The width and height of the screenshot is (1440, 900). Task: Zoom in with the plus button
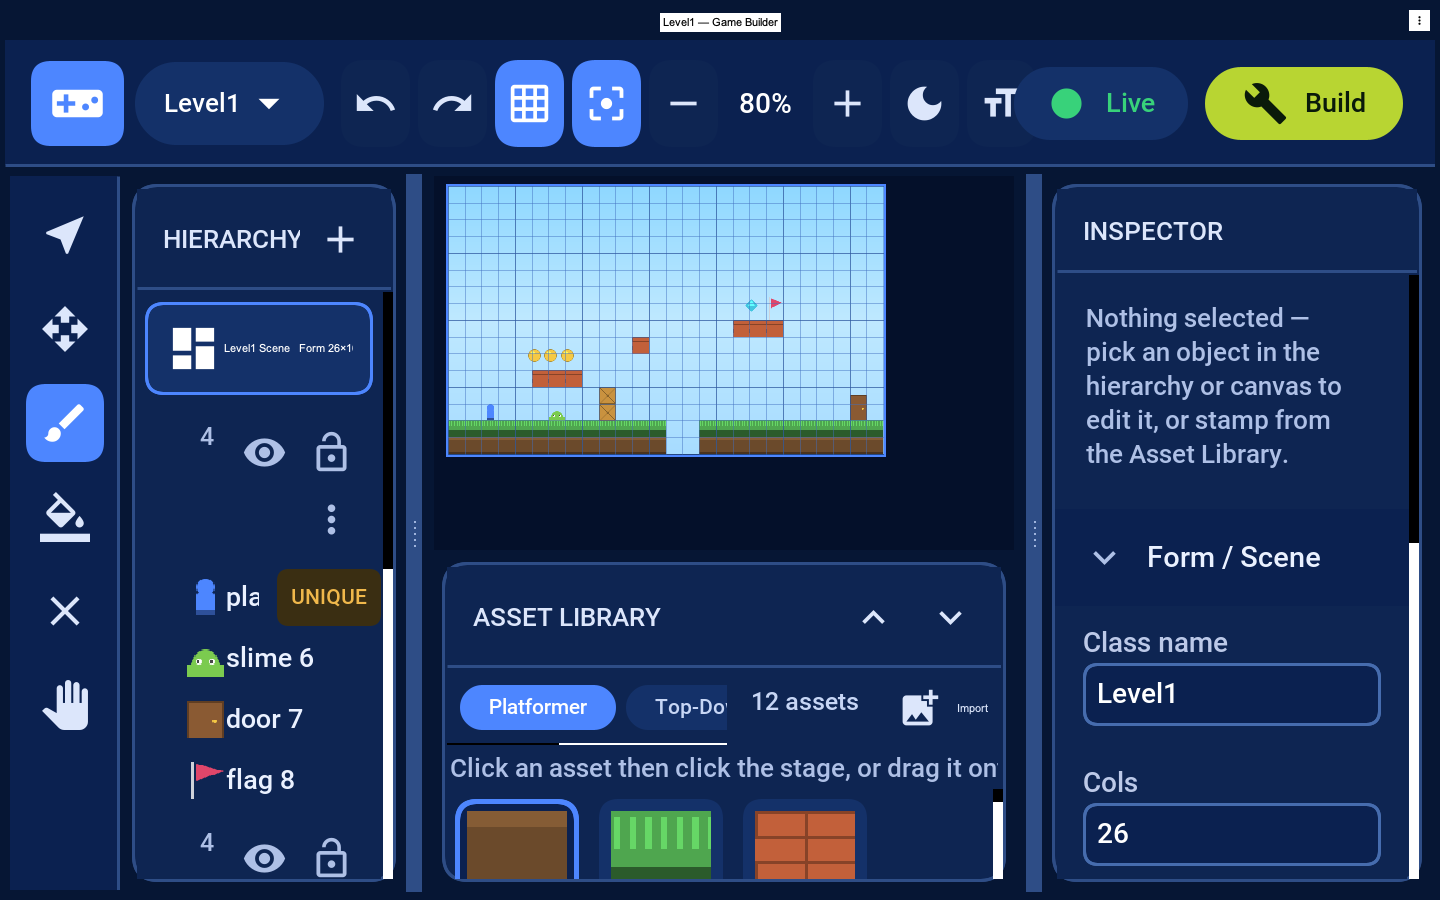[x=847, y=103]
